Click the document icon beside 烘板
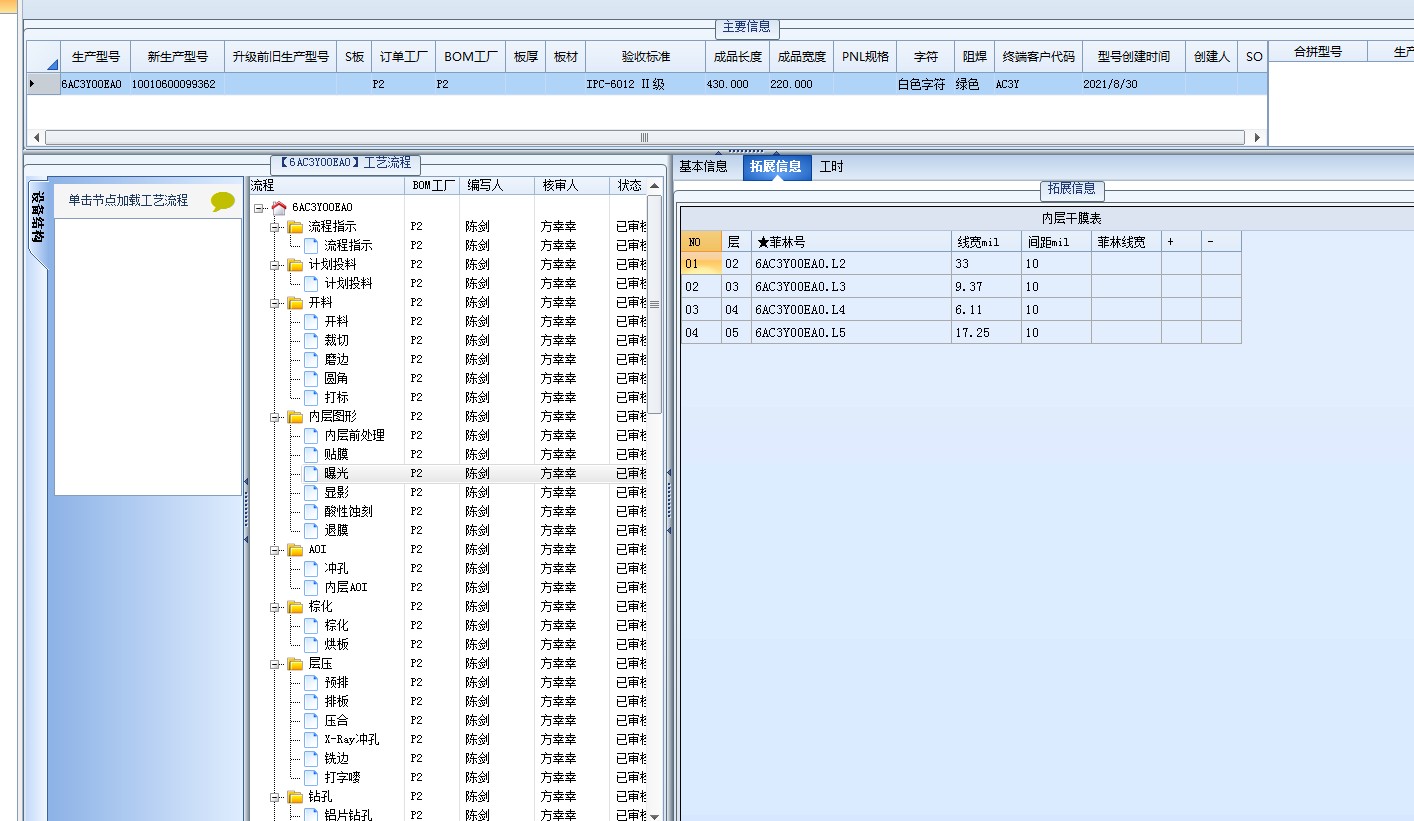 point(311,644)
